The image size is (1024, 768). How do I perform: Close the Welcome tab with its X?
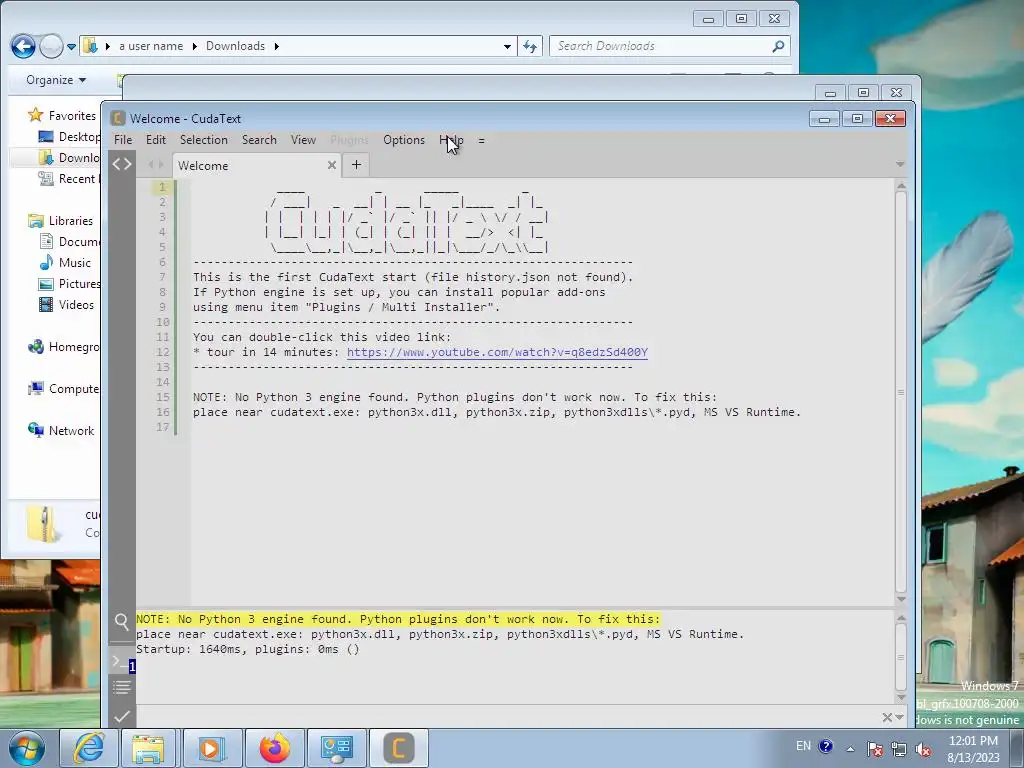click(x=332, y=165)
